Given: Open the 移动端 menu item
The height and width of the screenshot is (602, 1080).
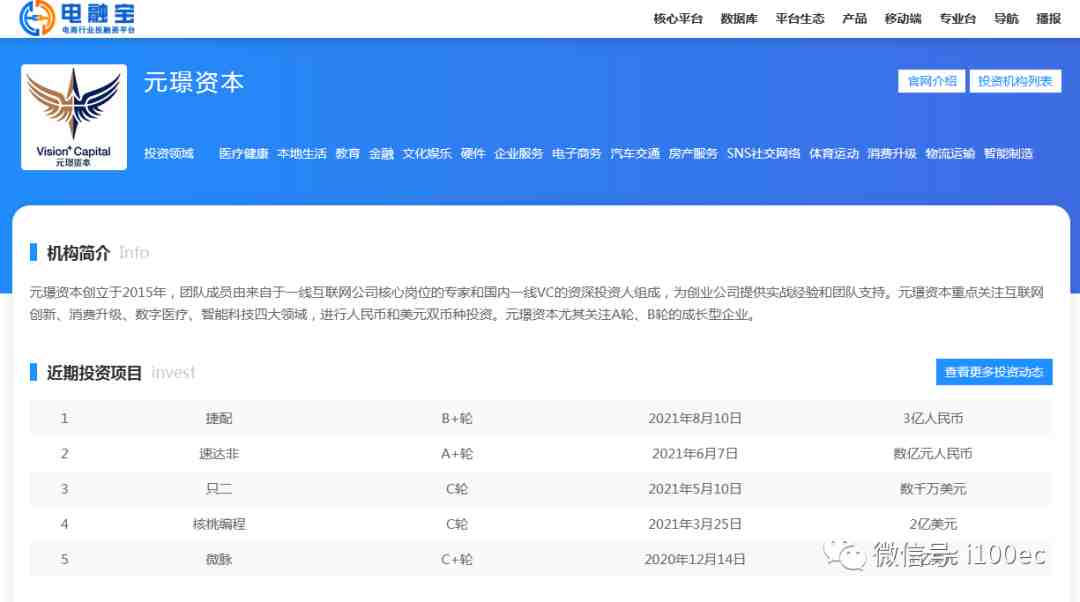Looking at the screenshot, I should click(x=902, y=19).
